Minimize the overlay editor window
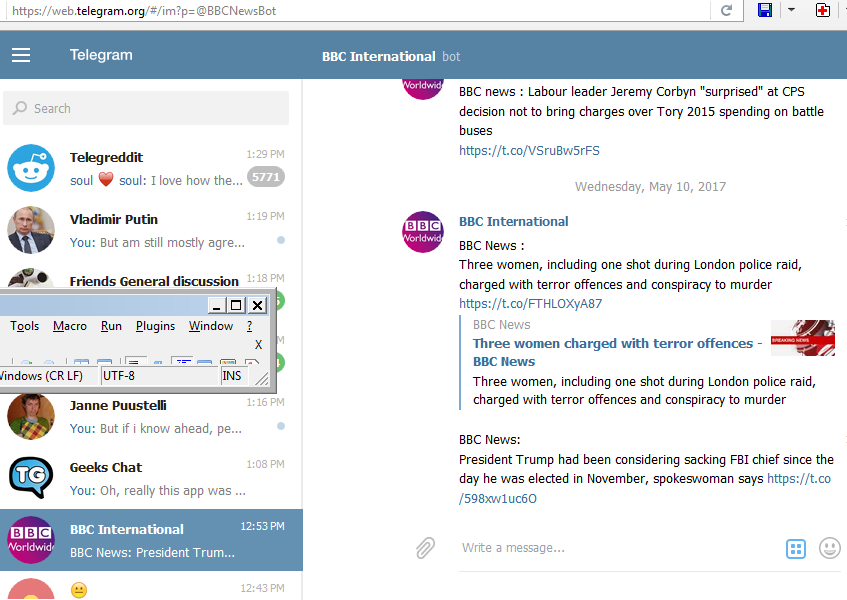The width and height of the screenshot is (847, 600). pos(217,305)
